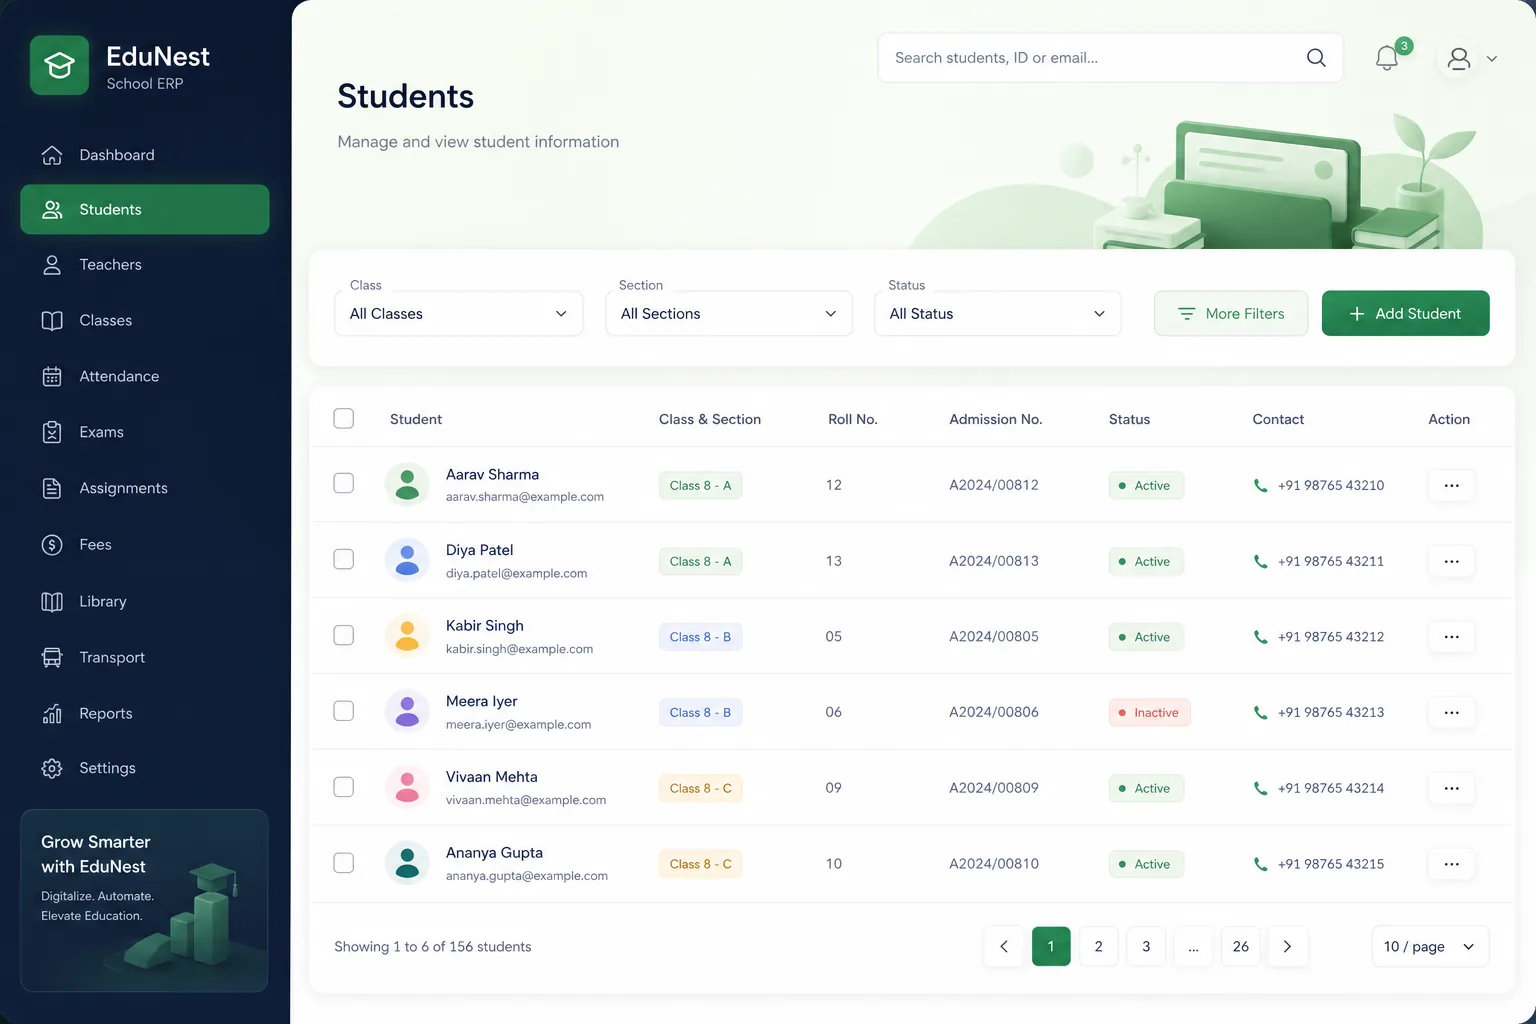Click the search magnifier icon

[x=1316, y=58]
